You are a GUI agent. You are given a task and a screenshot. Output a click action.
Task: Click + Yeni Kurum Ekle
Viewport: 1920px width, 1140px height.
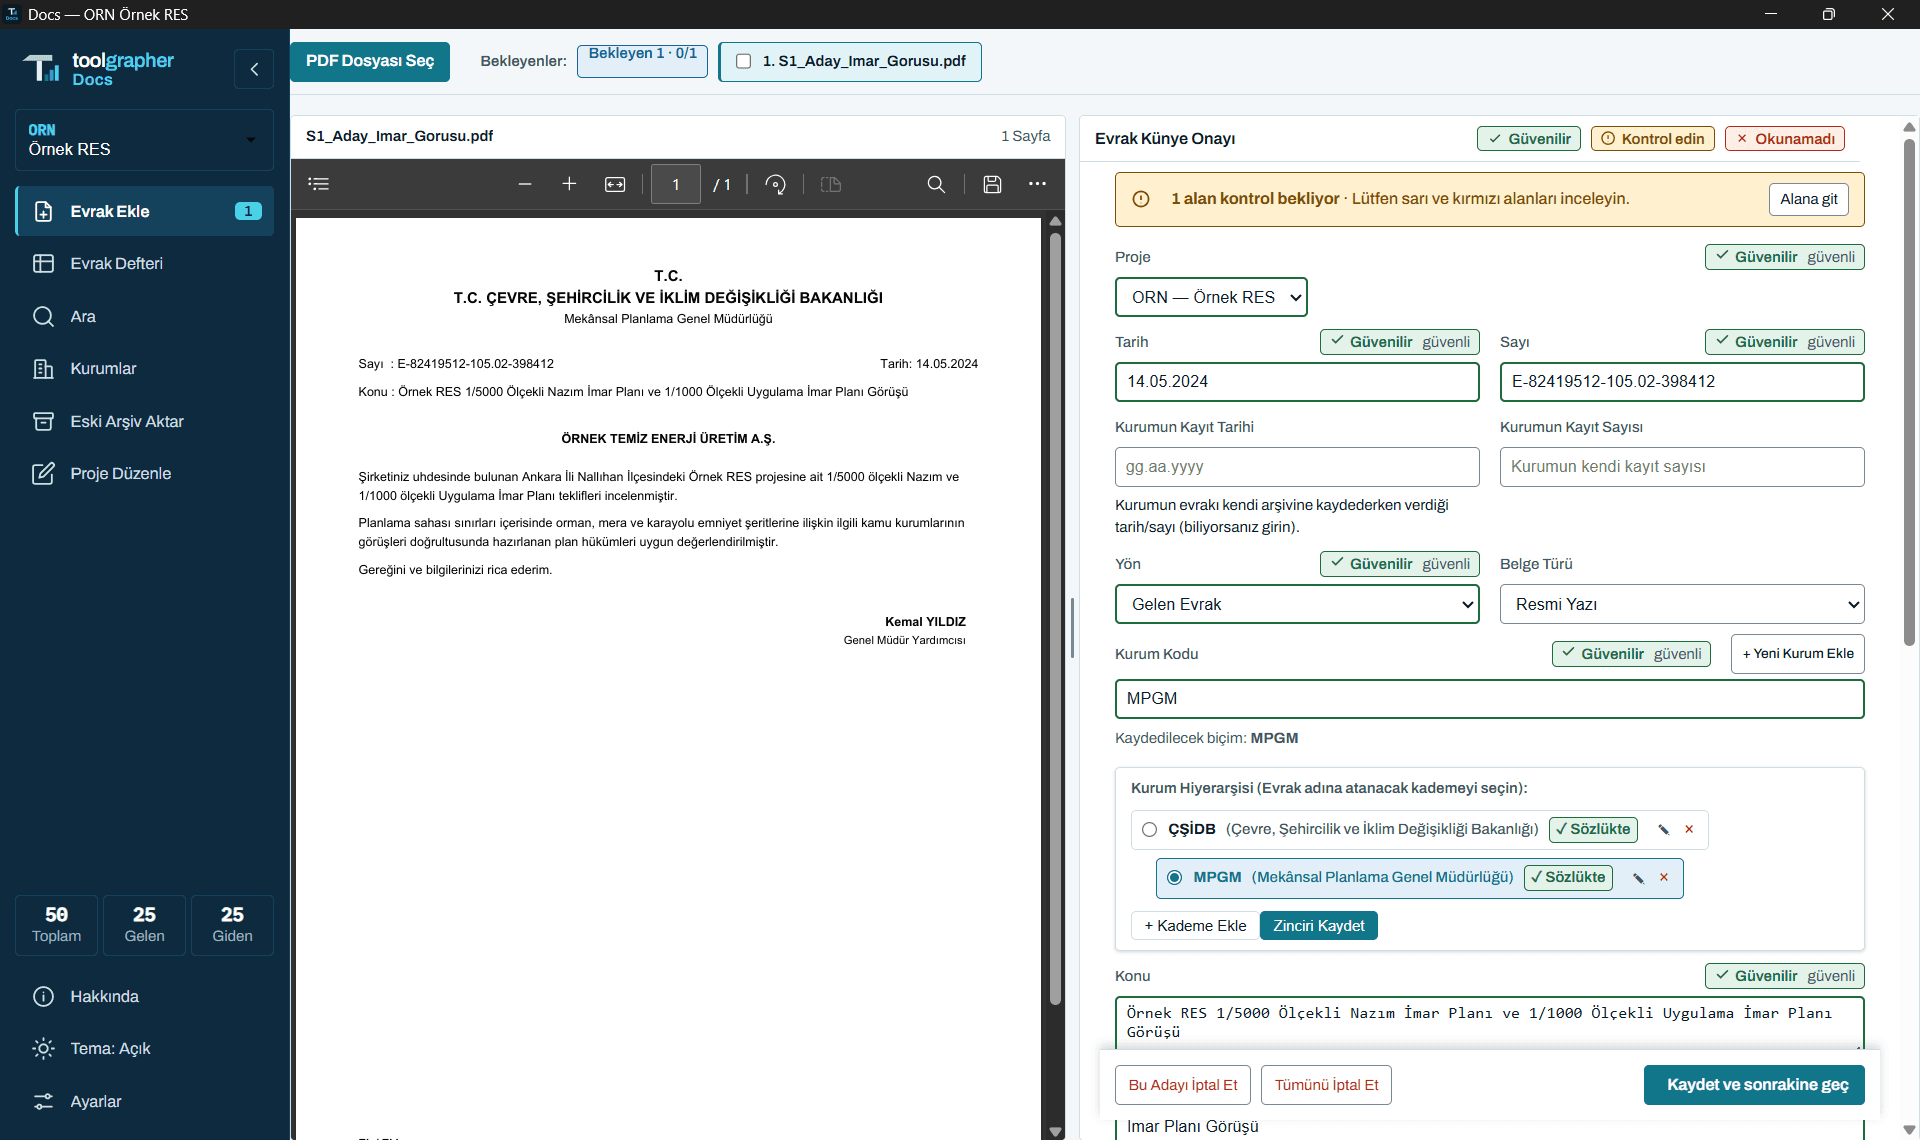tap(1797, 654)
